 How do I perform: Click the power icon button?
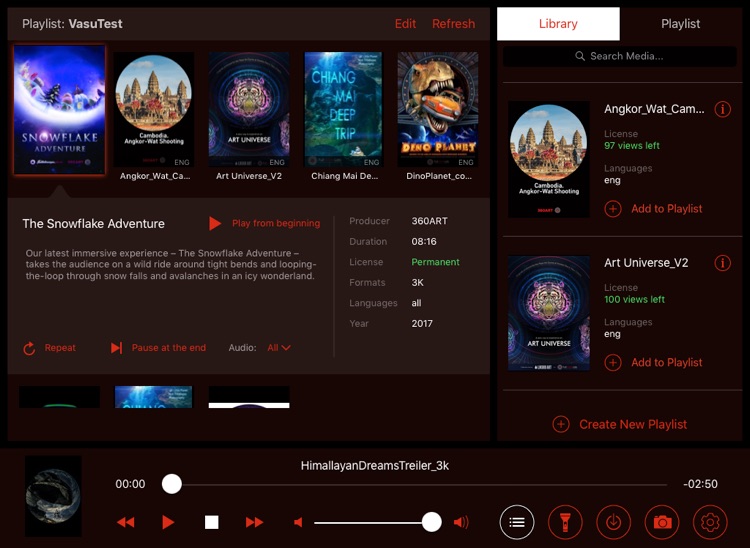tap(614, 522)
